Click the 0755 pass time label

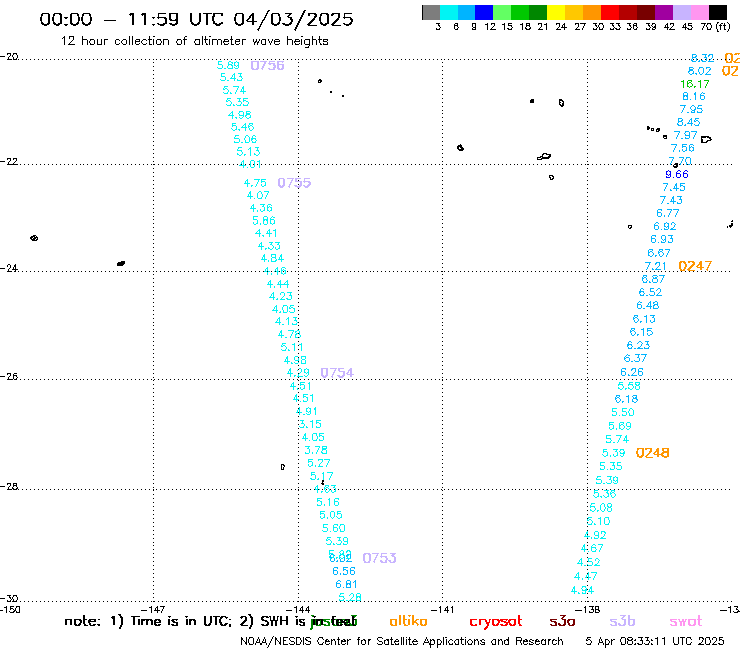[x=294, y=183]
